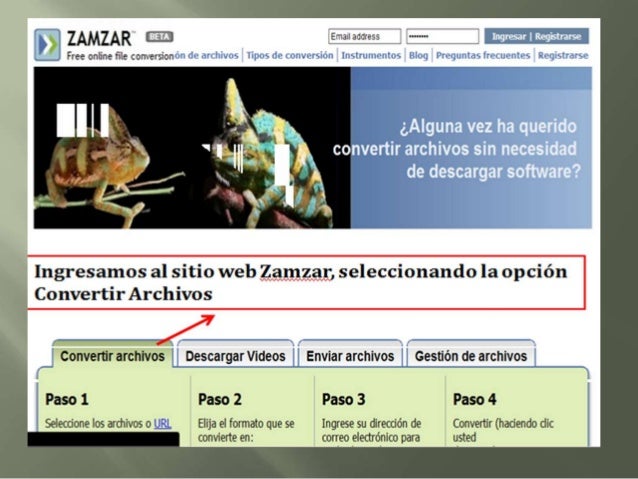Click the chameleon banner image
Viewport: 638px width, 479px height.
192,148
